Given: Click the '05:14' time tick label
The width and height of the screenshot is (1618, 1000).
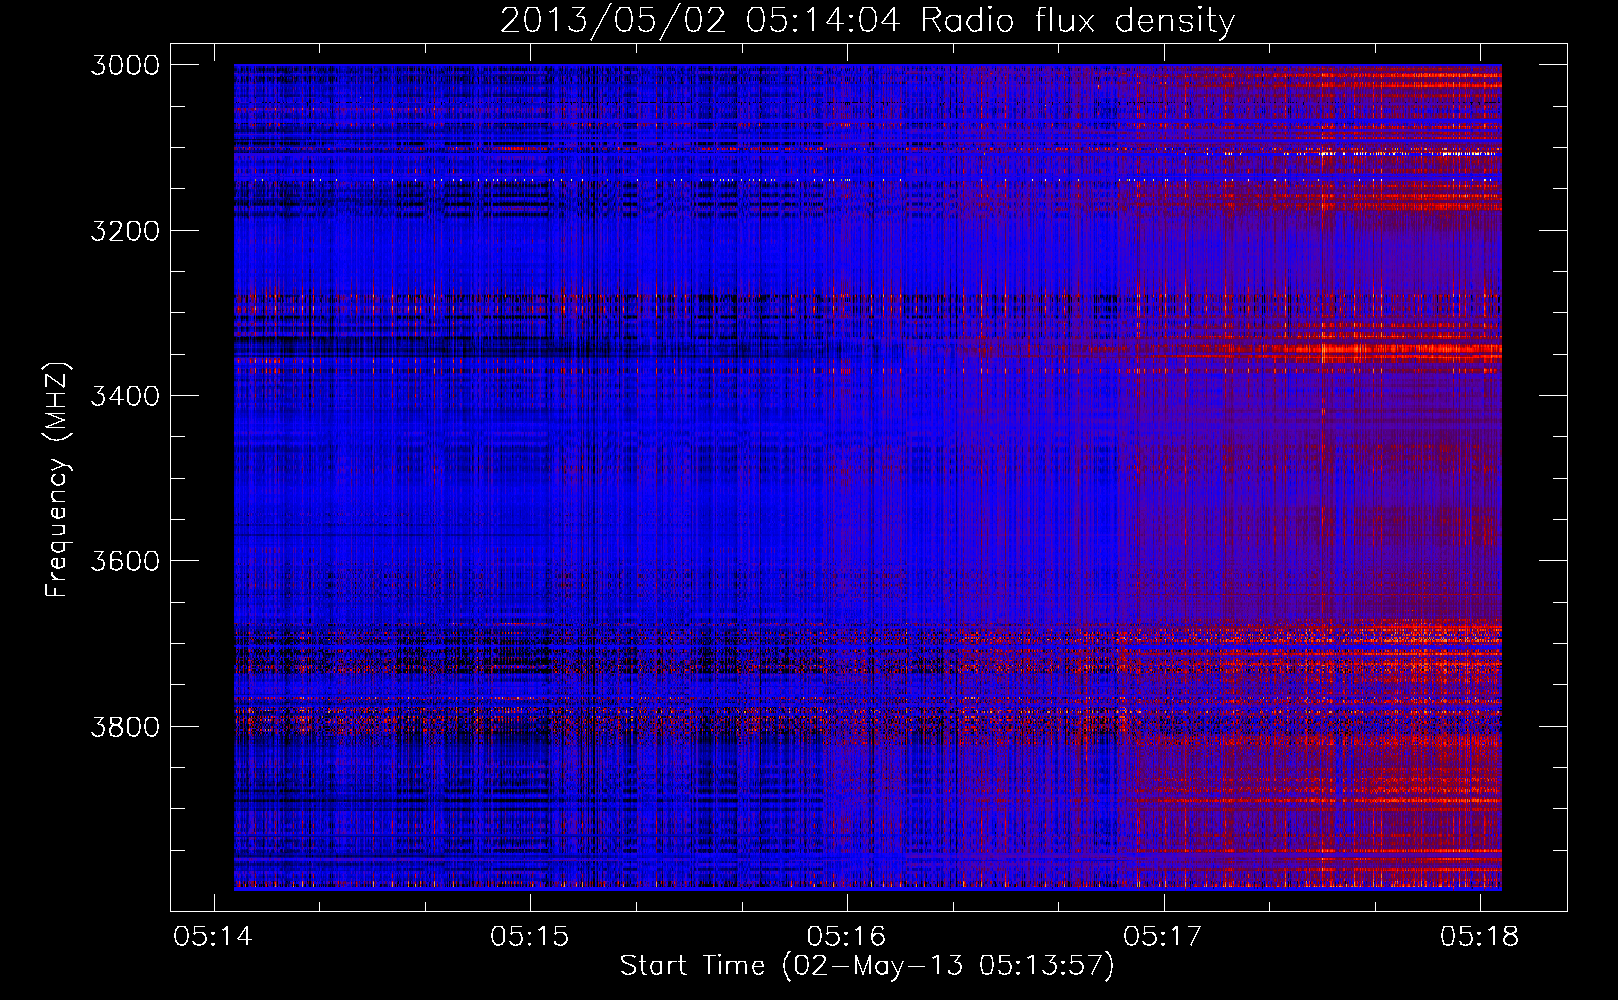Looking at the screenshot, I should pyautogui.click(x=212, y=936).
